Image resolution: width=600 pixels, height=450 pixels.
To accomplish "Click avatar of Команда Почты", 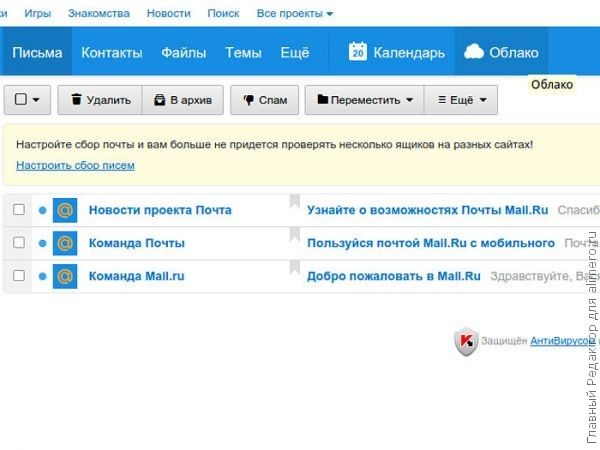I will 65,243.
